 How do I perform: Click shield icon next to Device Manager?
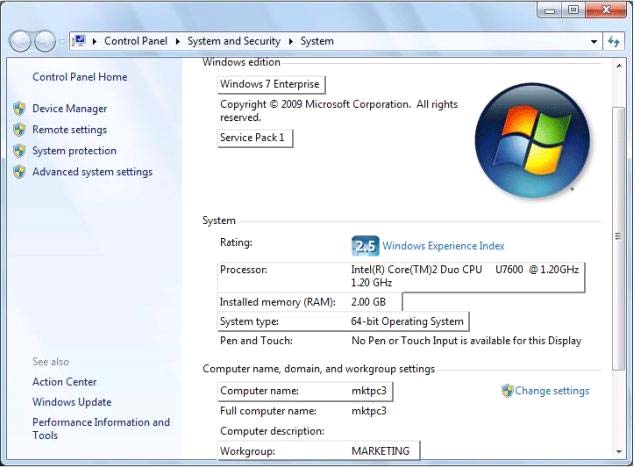pos(19,108)
